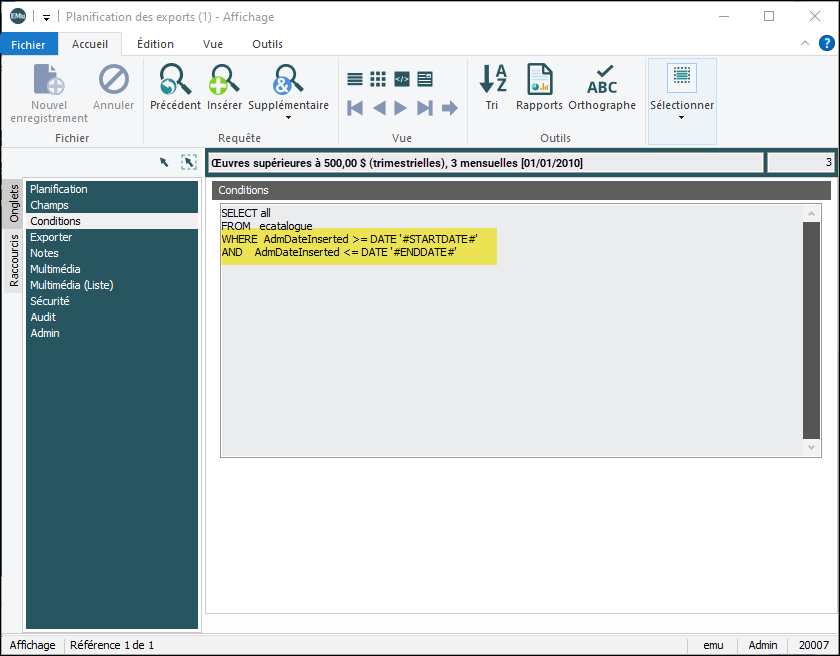Switch to list view icon
Viewport: 840px width, 656px height.
[x=355, y=79]
